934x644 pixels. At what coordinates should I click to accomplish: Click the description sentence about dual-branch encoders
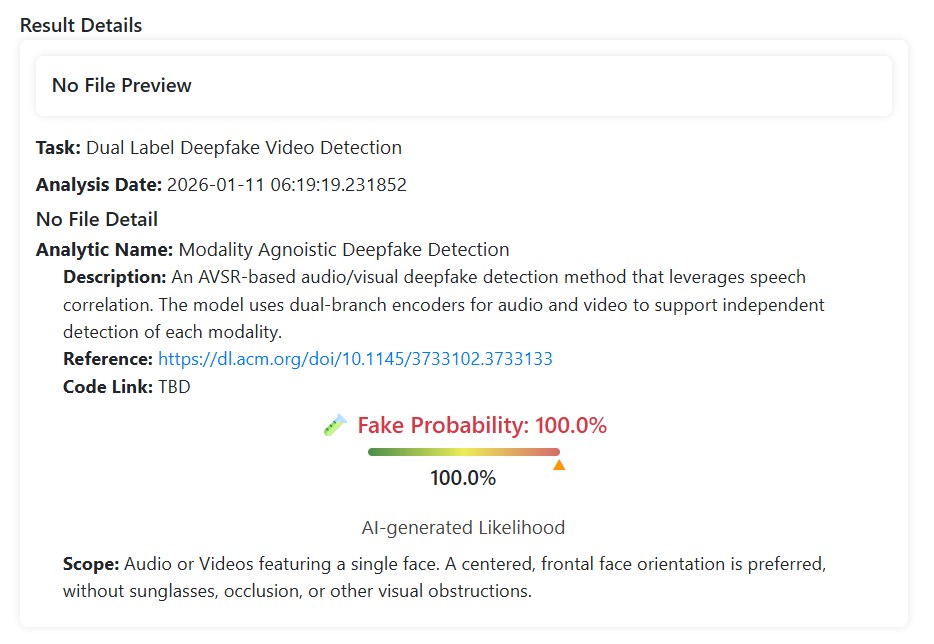(443, 304)
